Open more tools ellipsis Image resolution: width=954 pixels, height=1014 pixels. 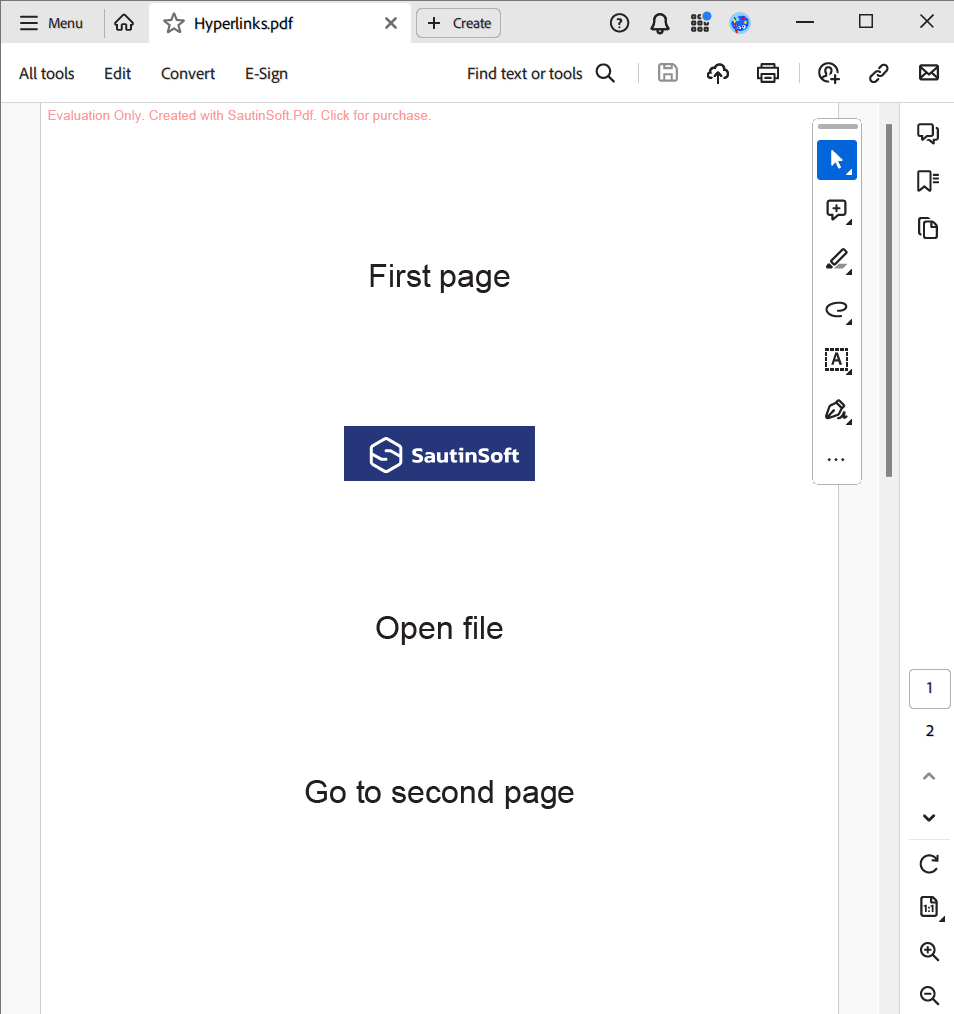pyautogui.click(x=836, y=460)
